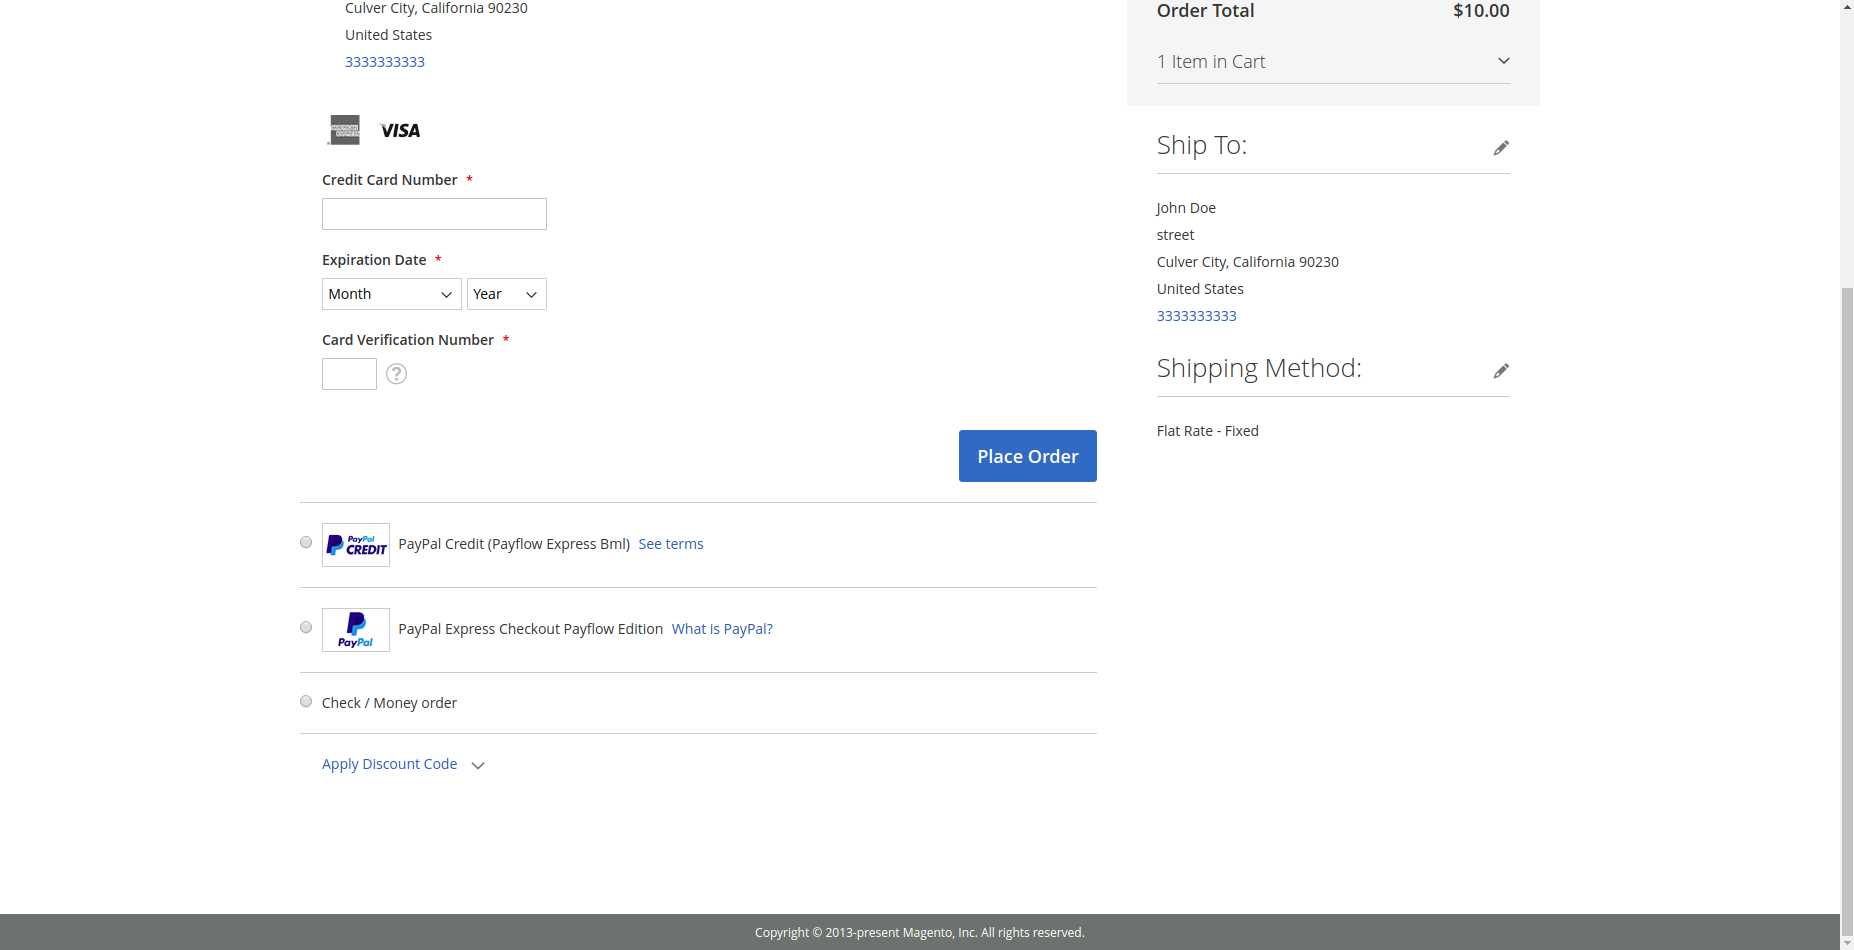Viewport: 1854px width, 950px height.
Task: Click the Magento copyright footer text
Action: (x=920, y=933)
